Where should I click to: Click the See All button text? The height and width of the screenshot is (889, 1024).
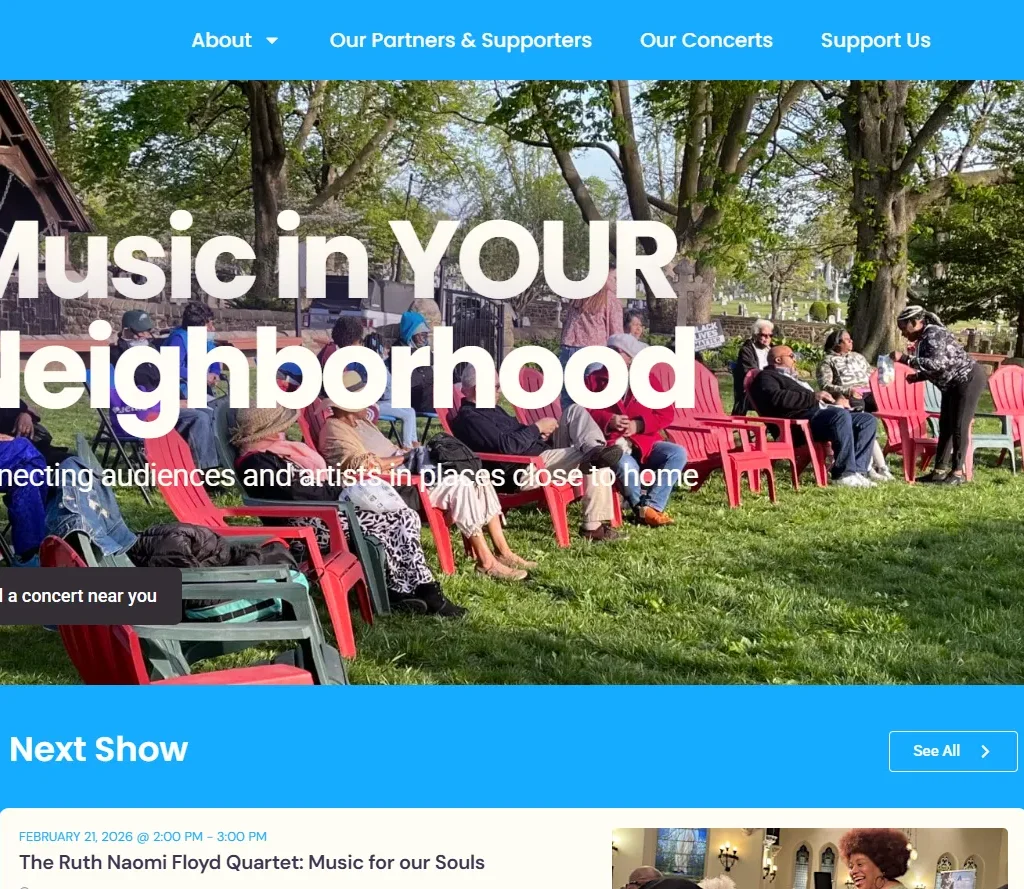936,751
